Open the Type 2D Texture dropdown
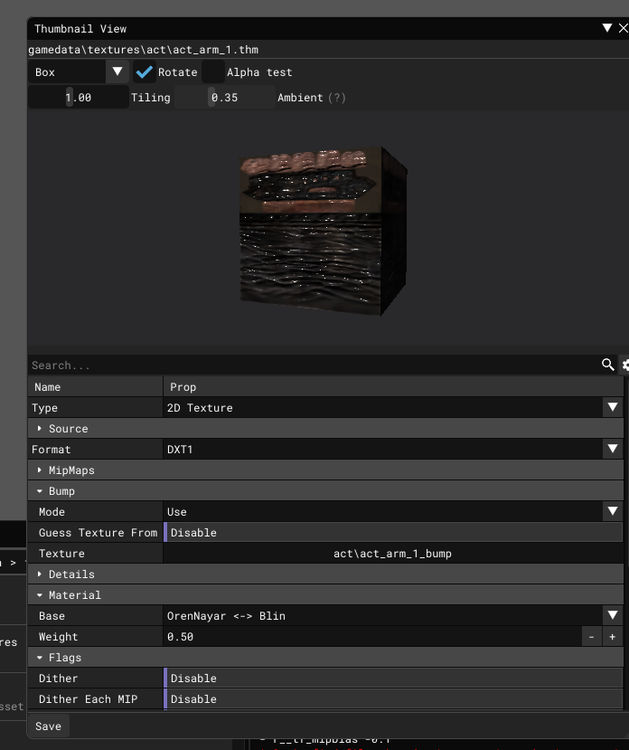 pos(393,408)
